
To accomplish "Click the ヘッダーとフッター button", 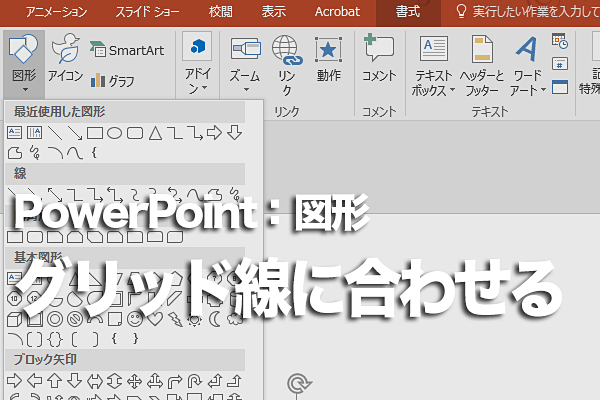I will (482, 66).
